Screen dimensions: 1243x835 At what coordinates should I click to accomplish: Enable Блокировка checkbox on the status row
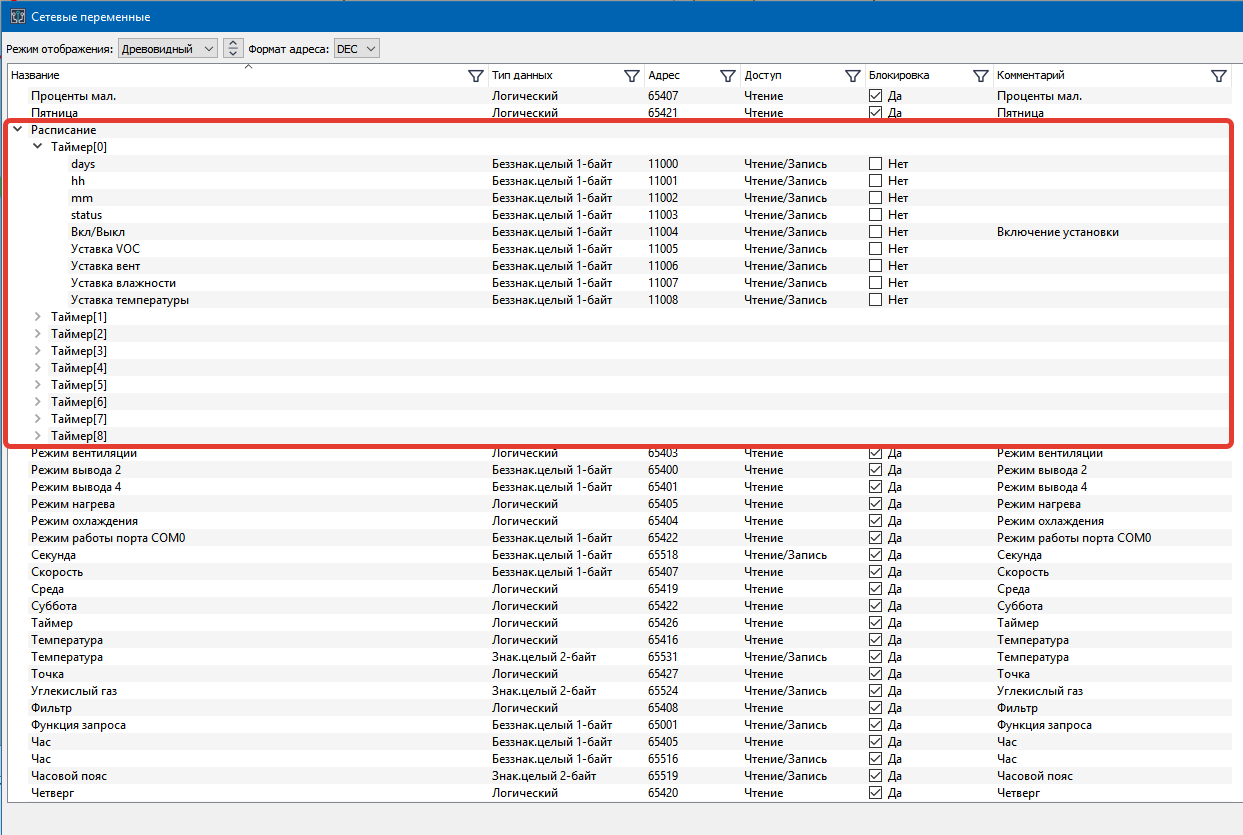876,214
